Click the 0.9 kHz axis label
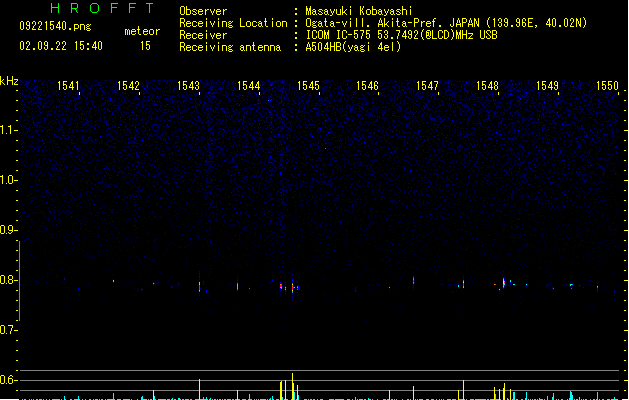629x400 pixels. click(8, 230)
